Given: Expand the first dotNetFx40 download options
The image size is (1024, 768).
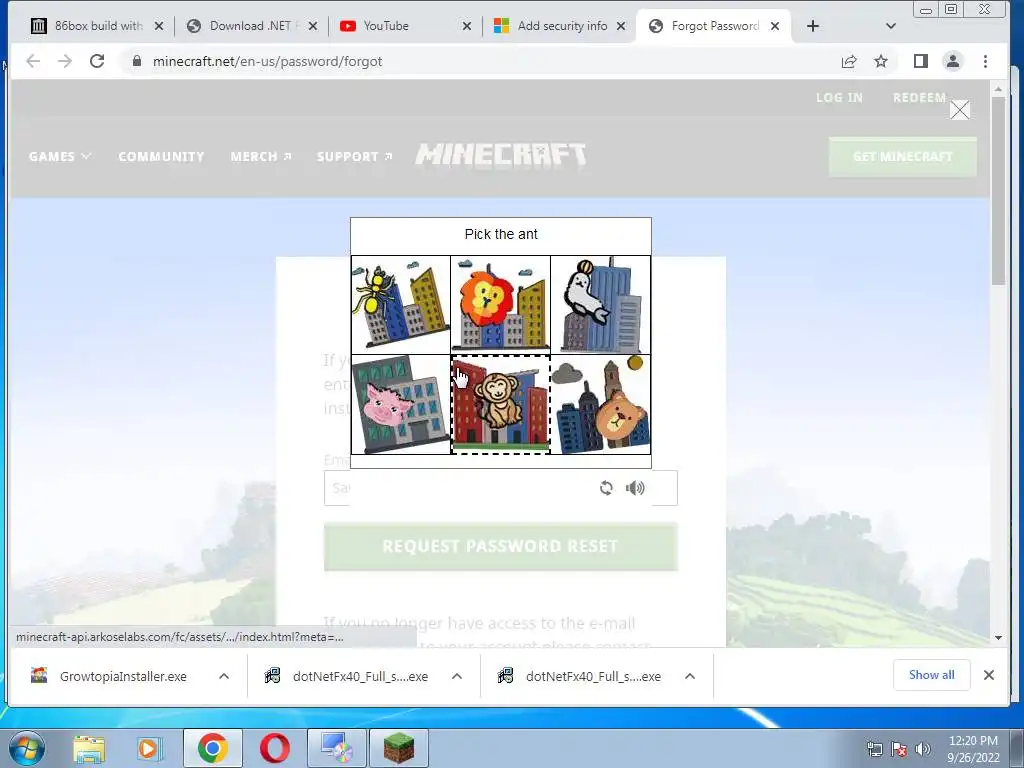Looking at the screenshot, I should 457,676.
